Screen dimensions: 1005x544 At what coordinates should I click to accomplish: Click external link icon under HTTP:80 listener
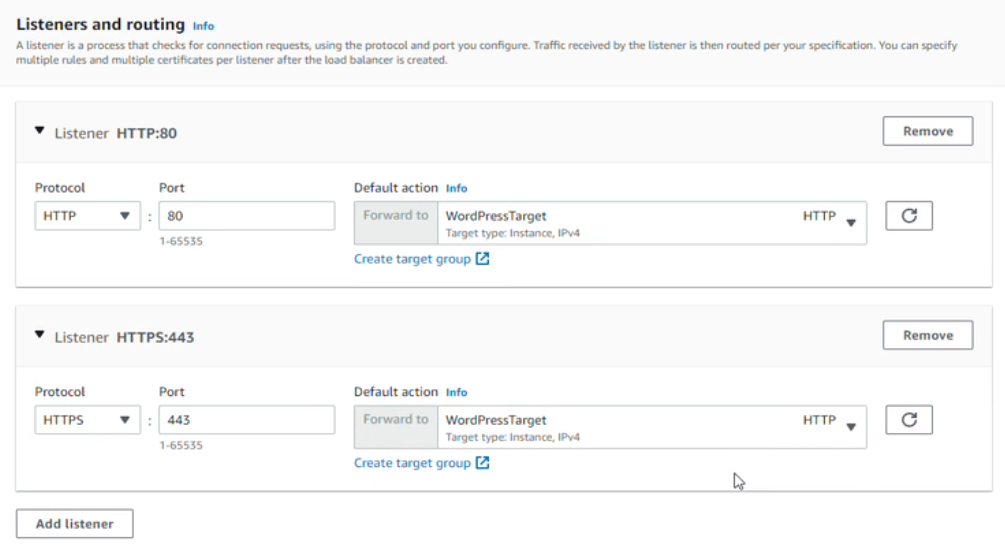click(x=483, y=259)
